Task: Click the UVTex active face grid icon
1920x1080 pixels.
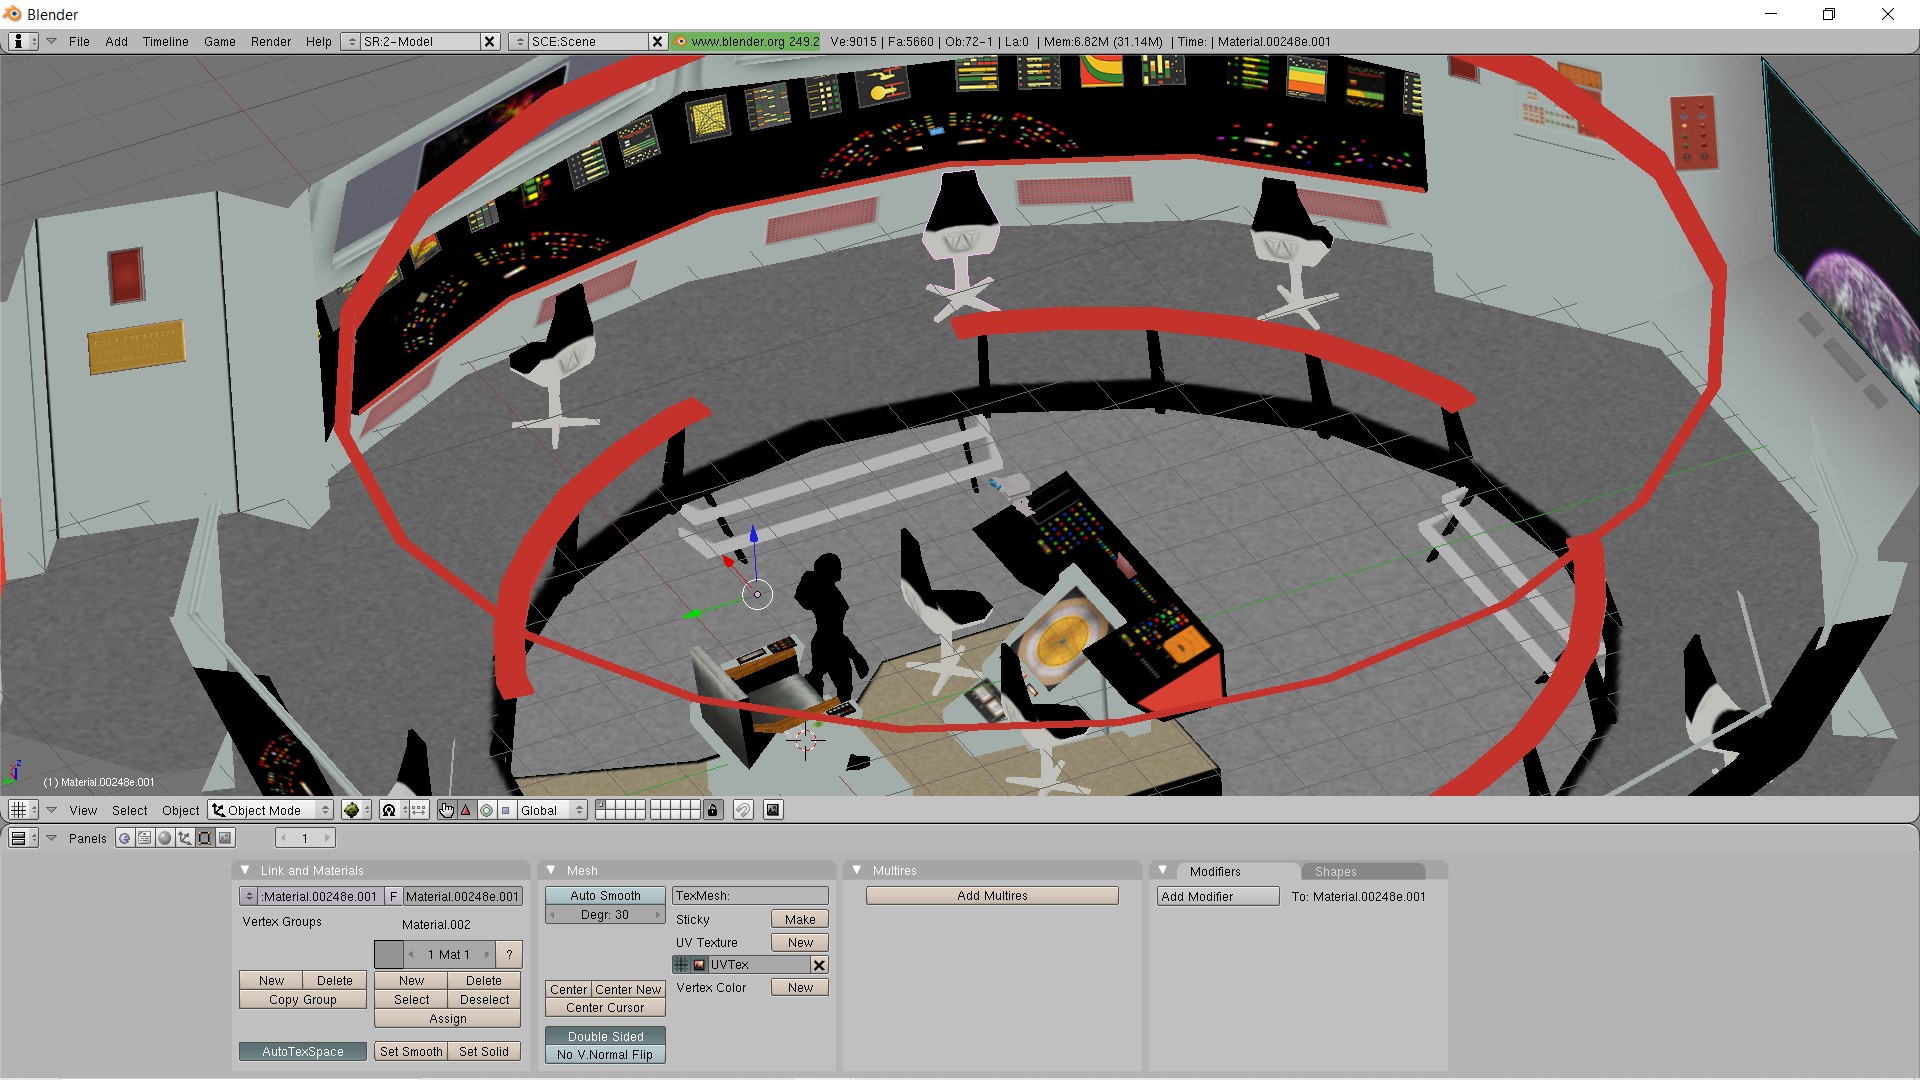Action: (682, 965)
